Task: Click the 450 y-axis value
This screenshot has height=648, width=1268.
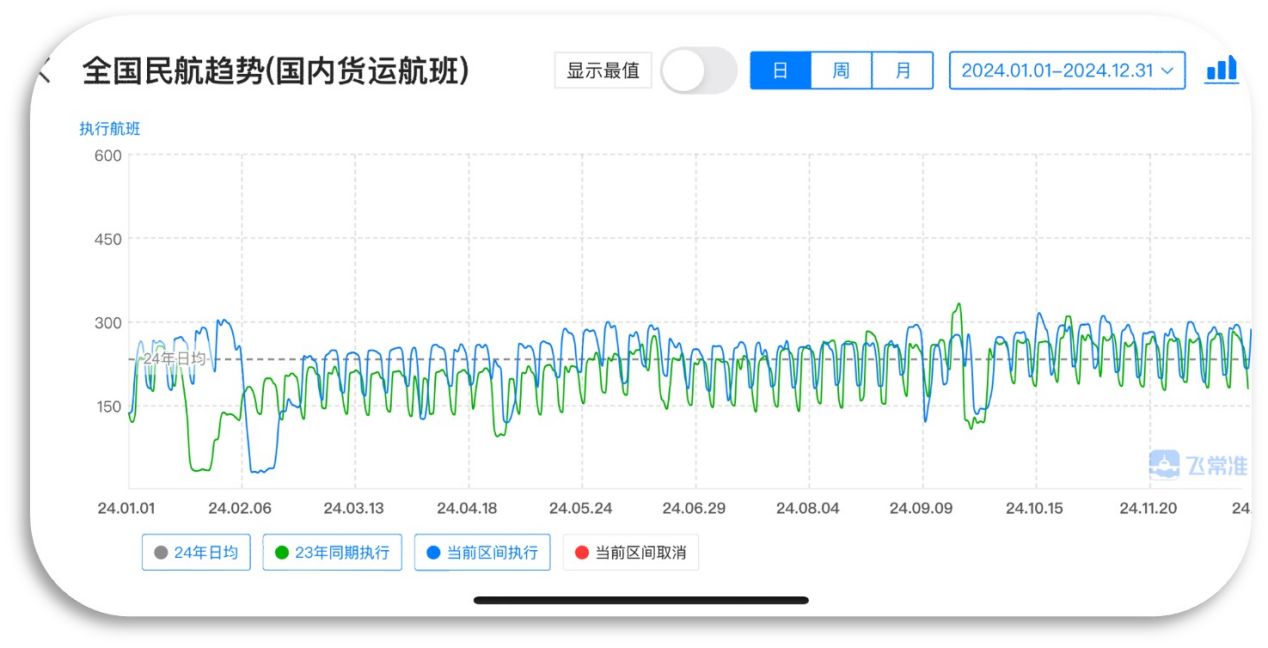Action: click(107, 239)
